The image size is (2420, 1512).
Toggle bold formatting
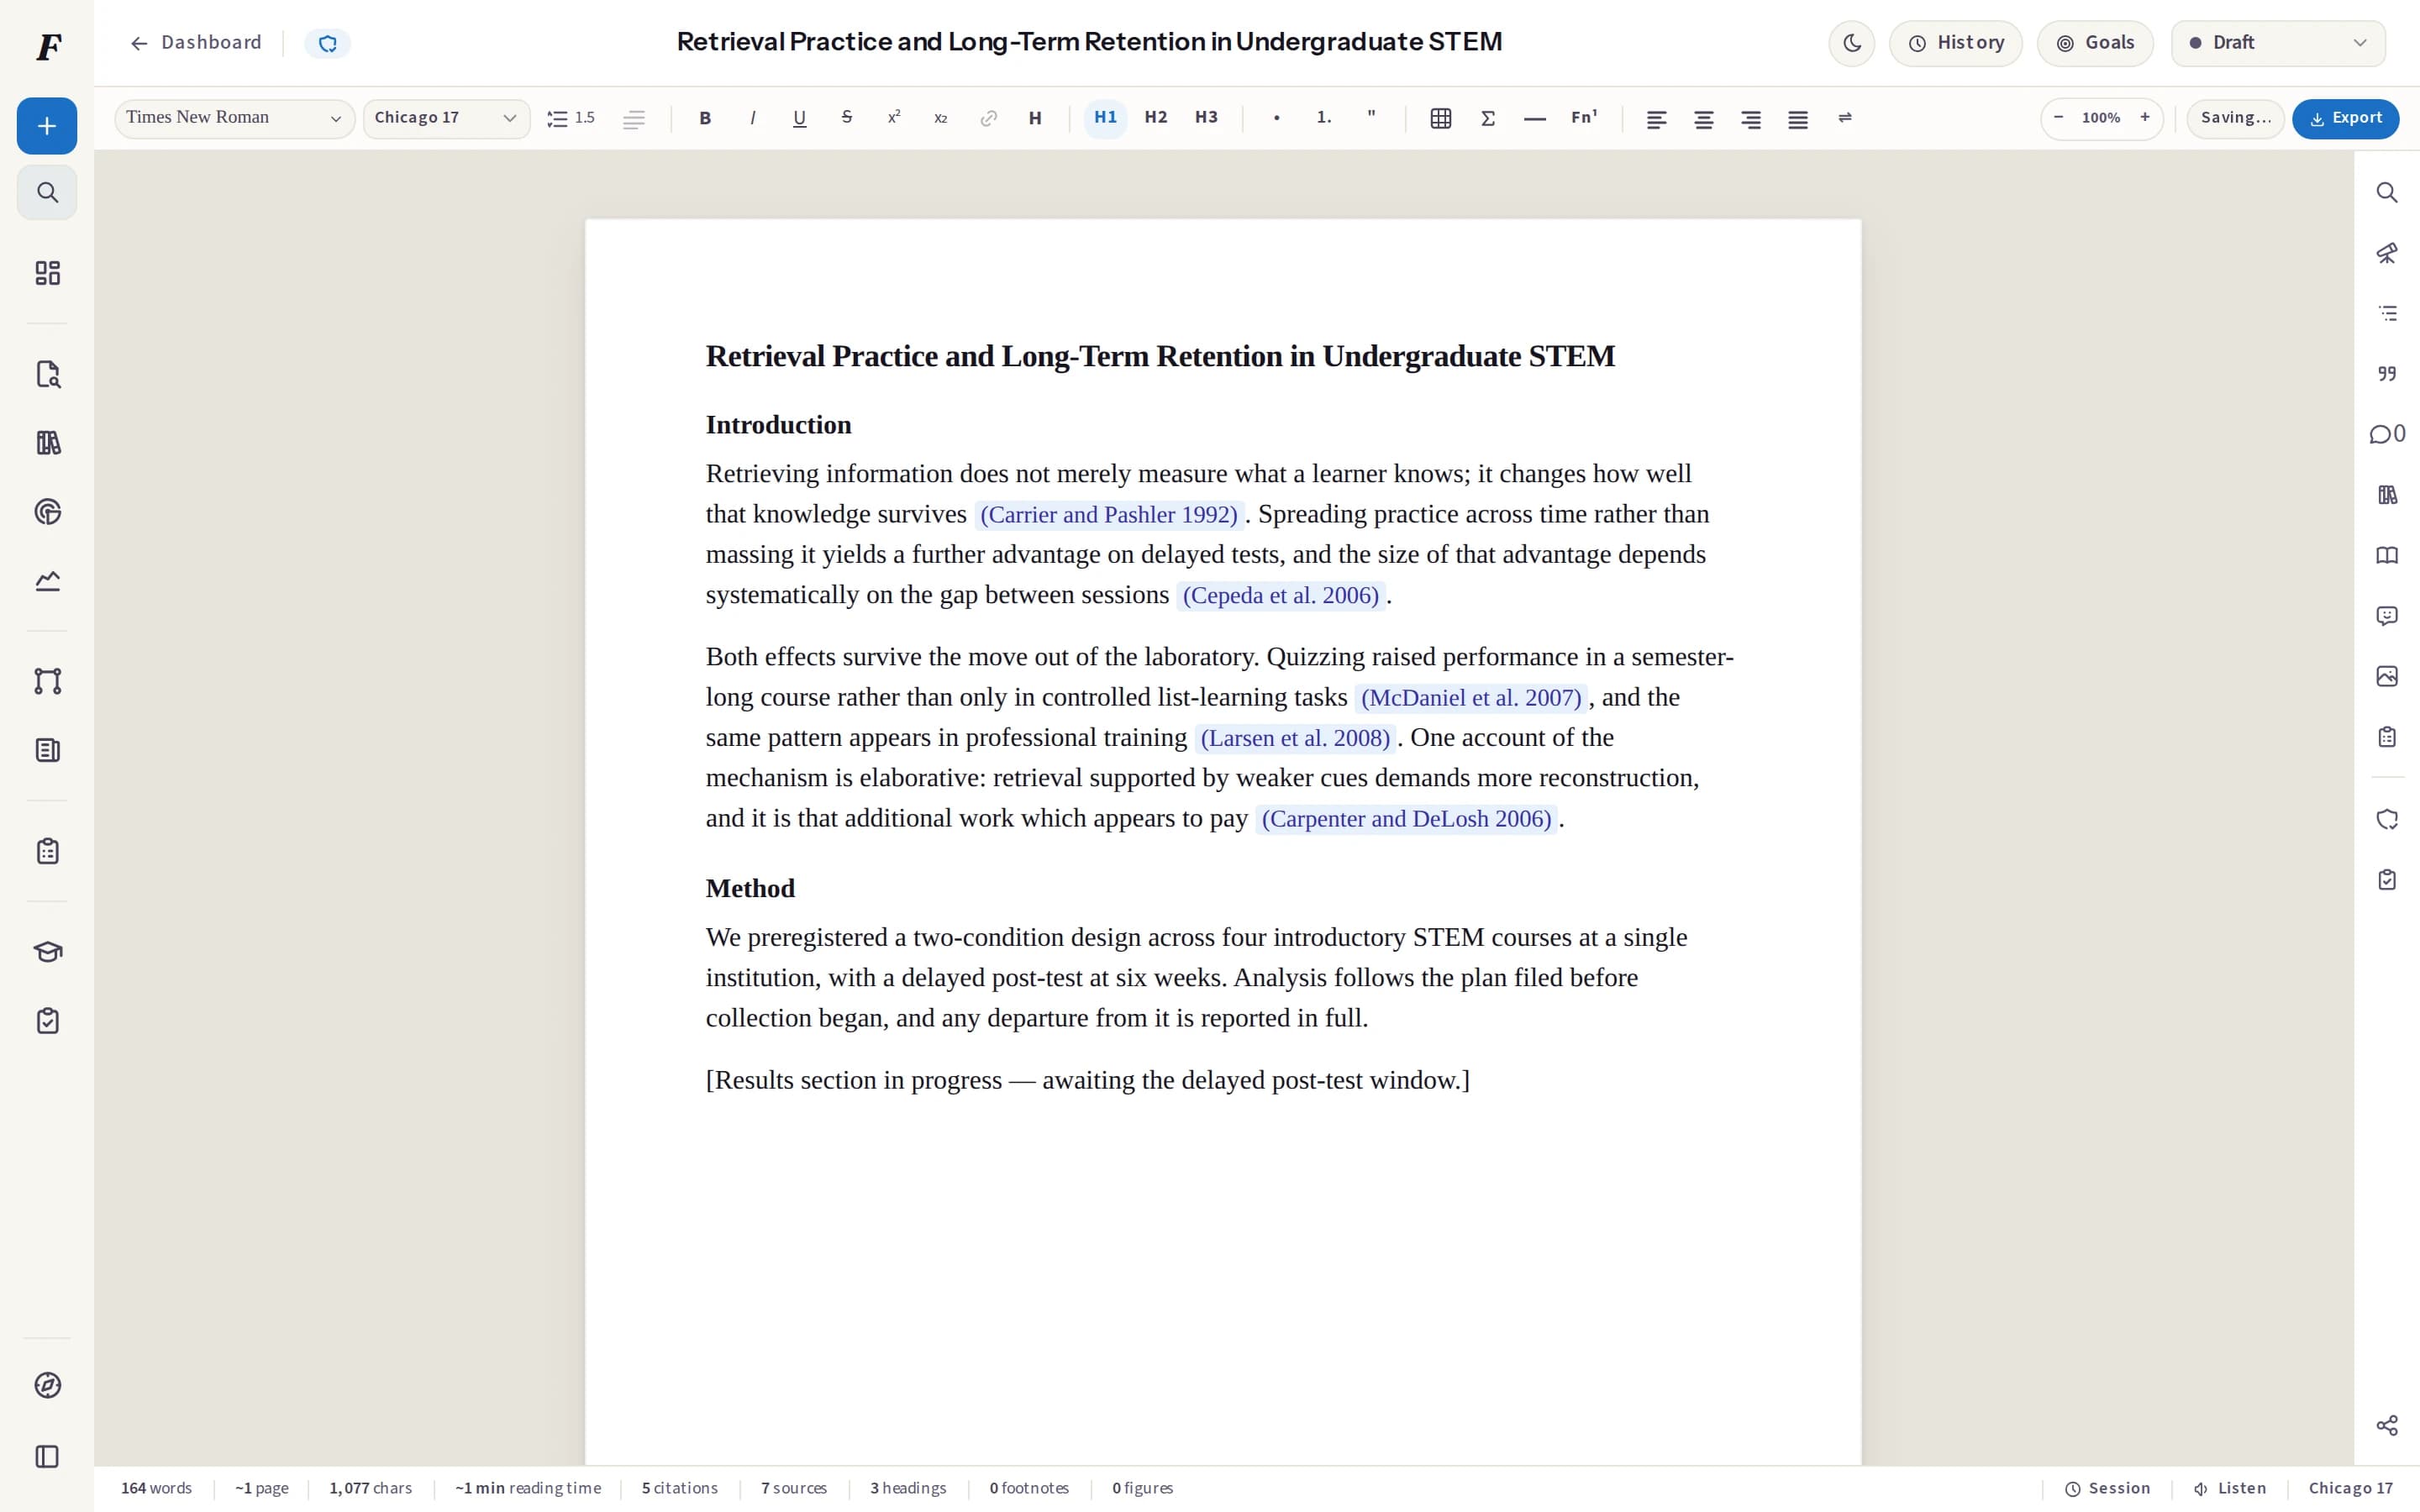[x=705, y=118]
